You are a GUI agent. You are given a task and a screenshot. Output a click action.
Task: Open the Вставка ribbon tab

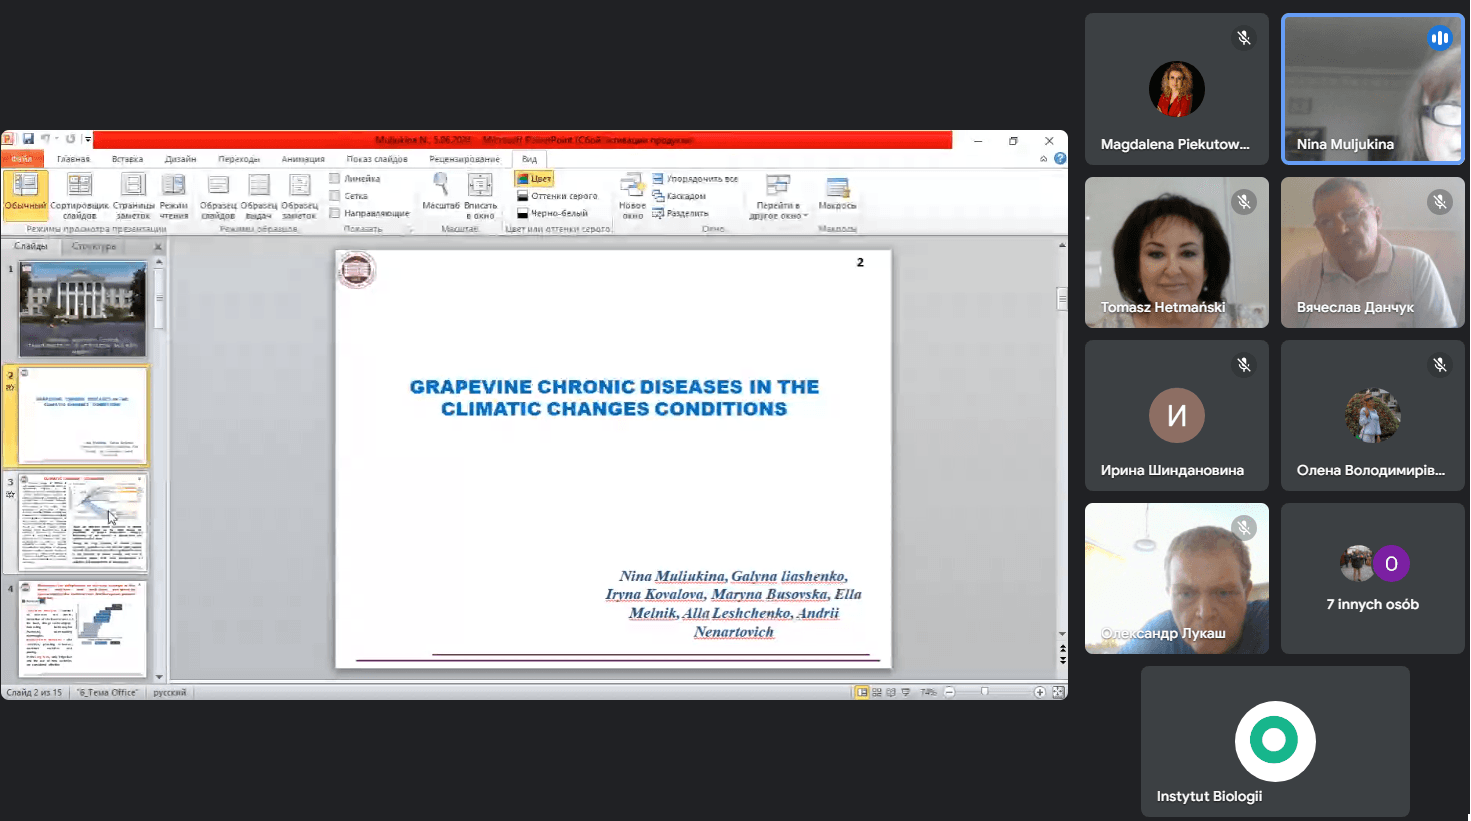click(x=127, y=159)
